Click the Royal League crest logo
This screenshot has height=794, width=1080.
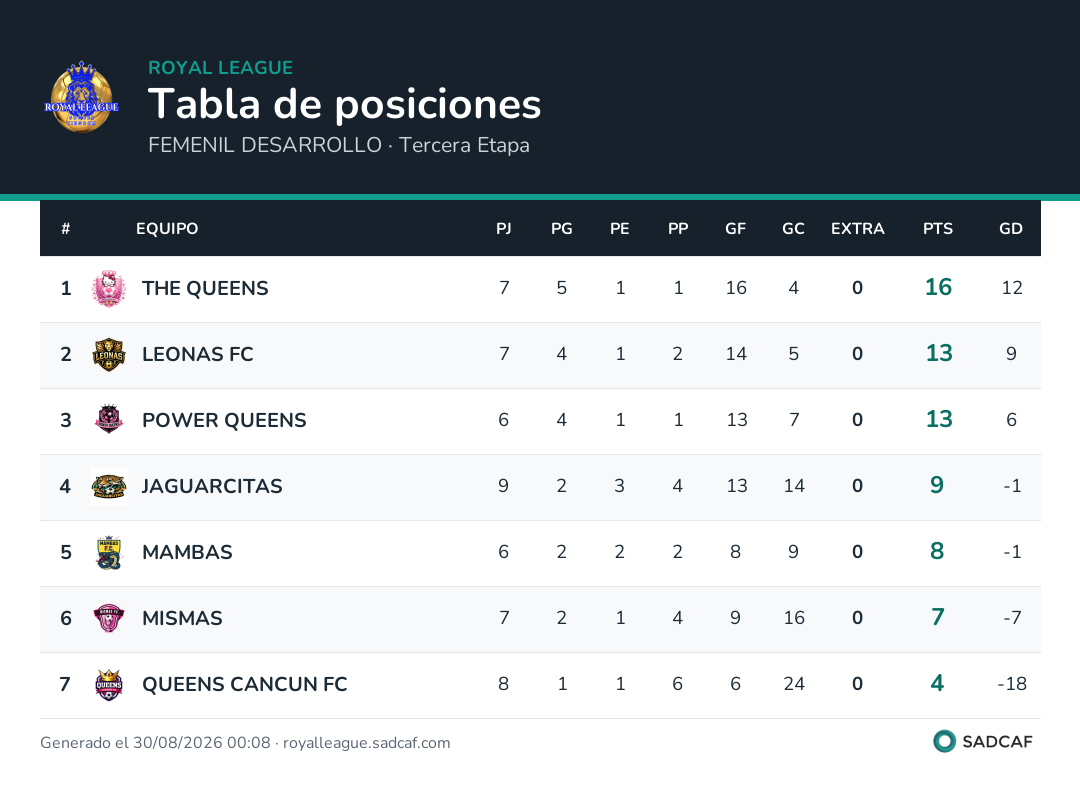tap(81, 97)
